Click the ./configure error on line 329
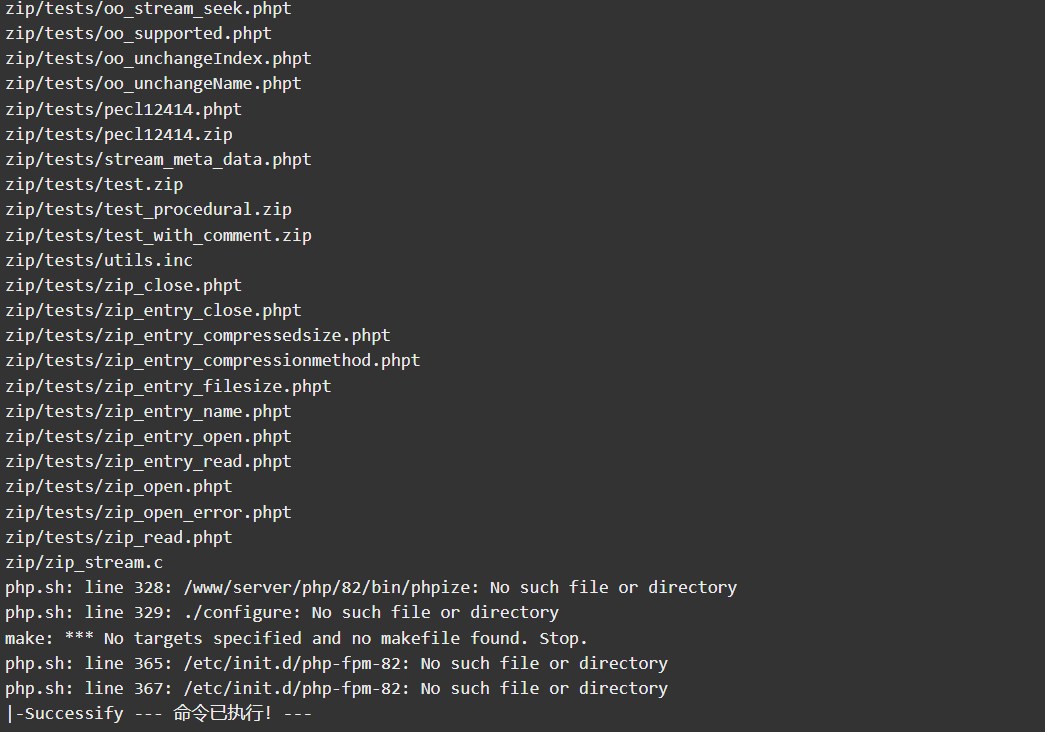 pos(282,613)
